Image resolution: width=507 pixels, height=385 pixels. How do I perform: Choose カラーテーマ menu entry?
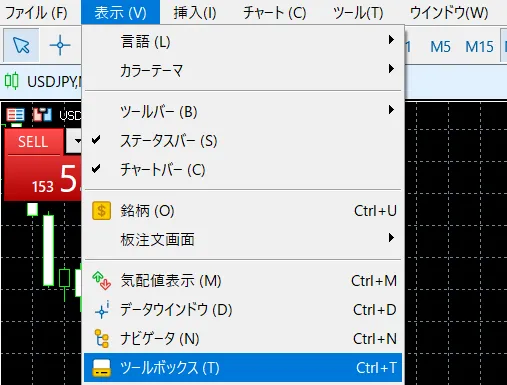click(x=243, y=71)
